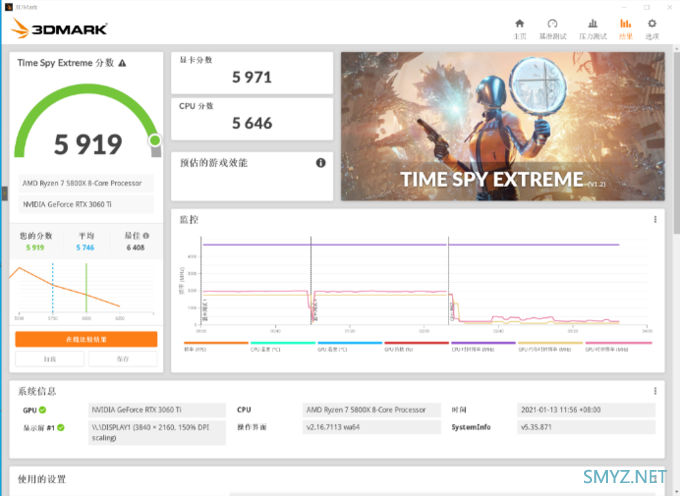Open the three-dot menu of 监控 panel
The width and height of the screenshot is (680, 496).
[x=655, y=220]
